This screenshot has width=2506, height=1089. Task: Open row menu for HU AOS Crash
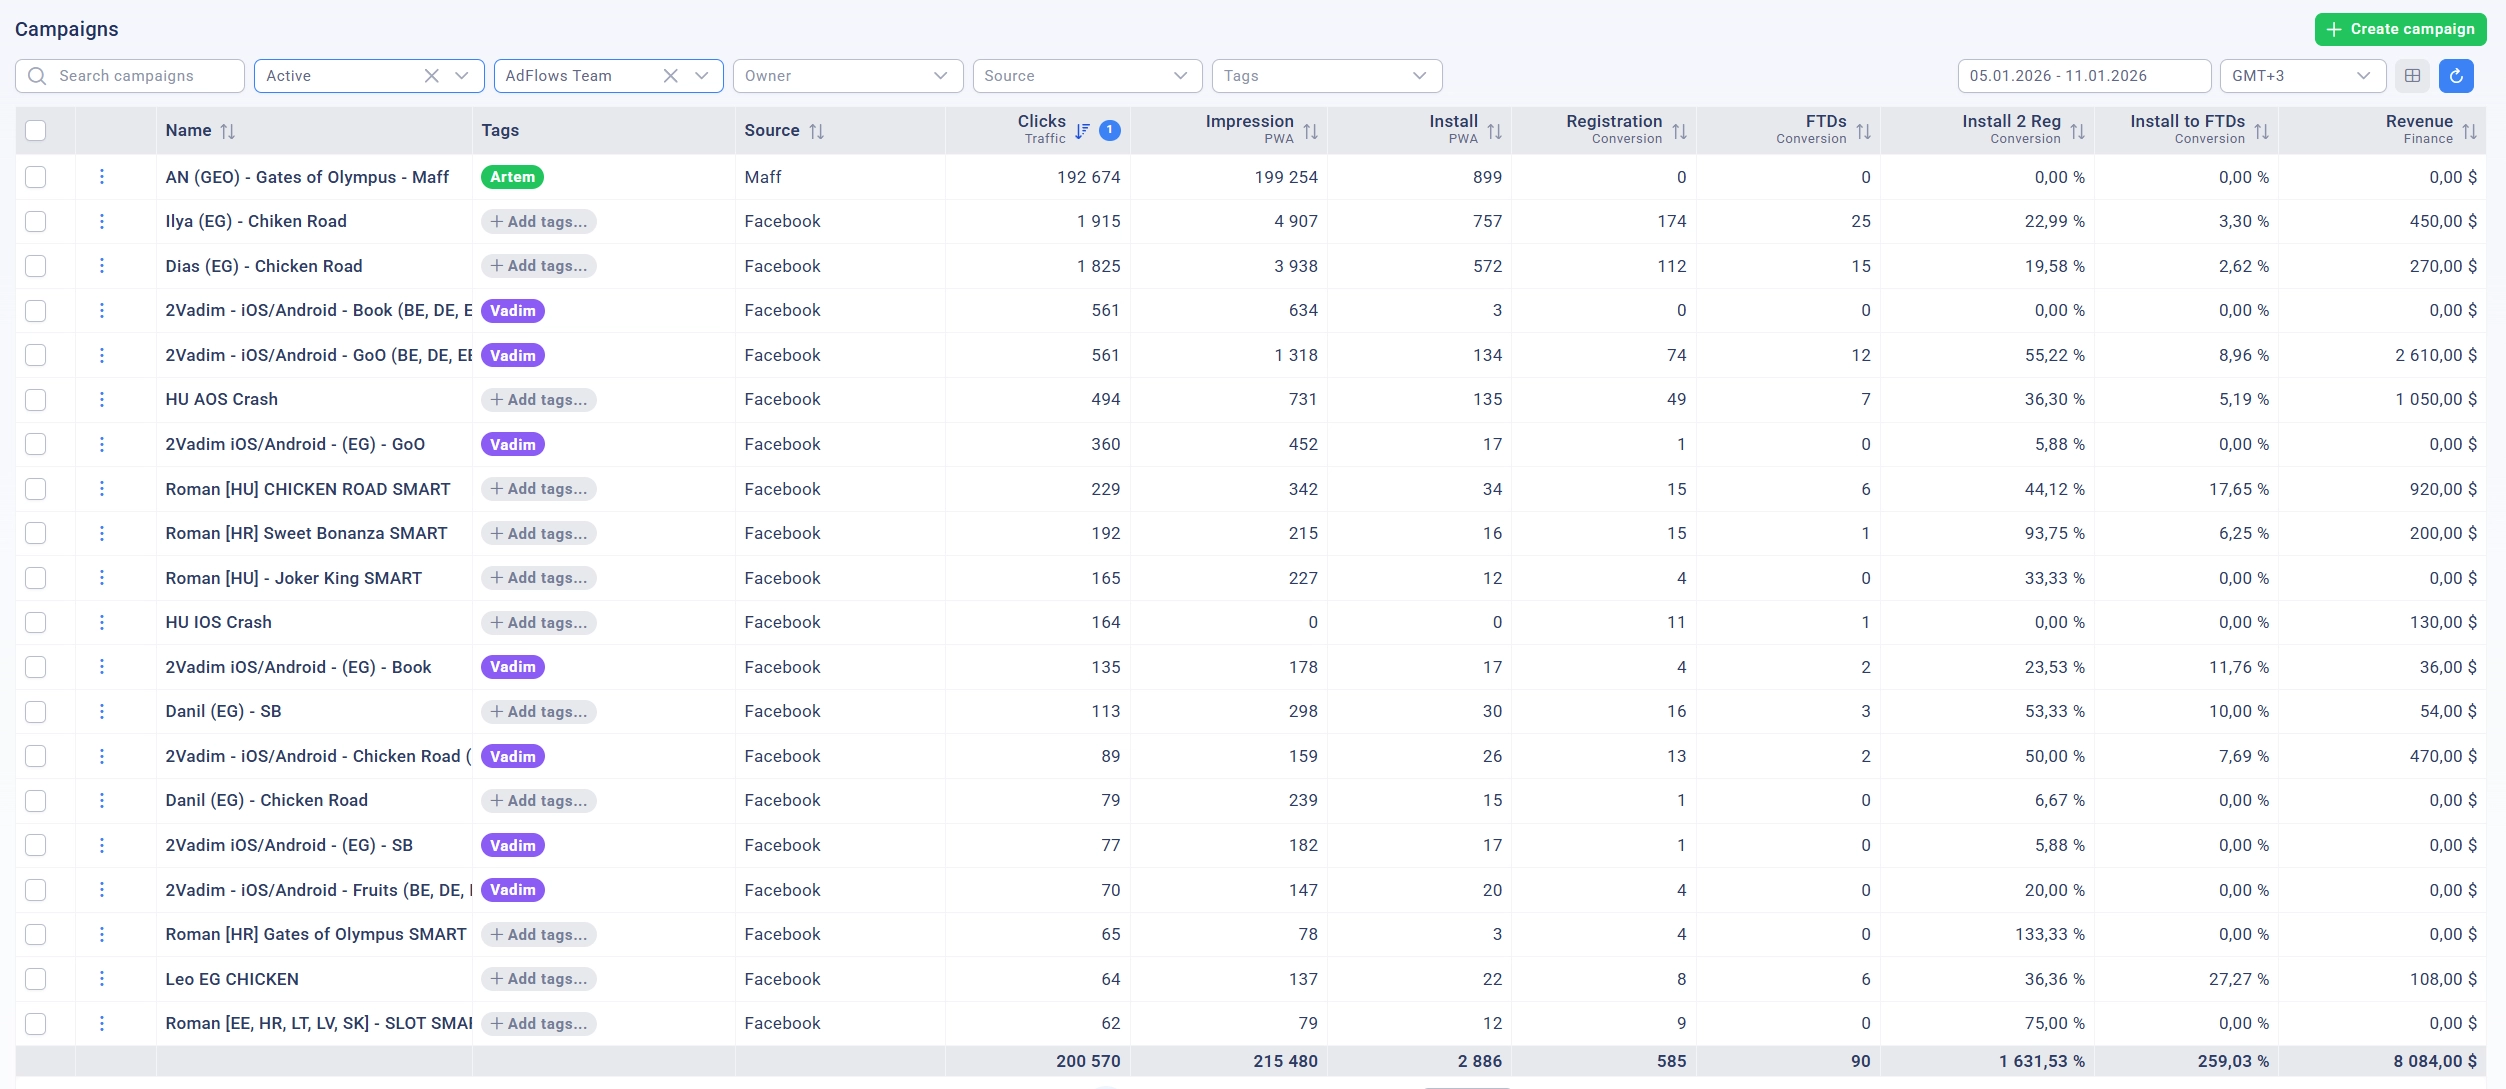[102, 400]
